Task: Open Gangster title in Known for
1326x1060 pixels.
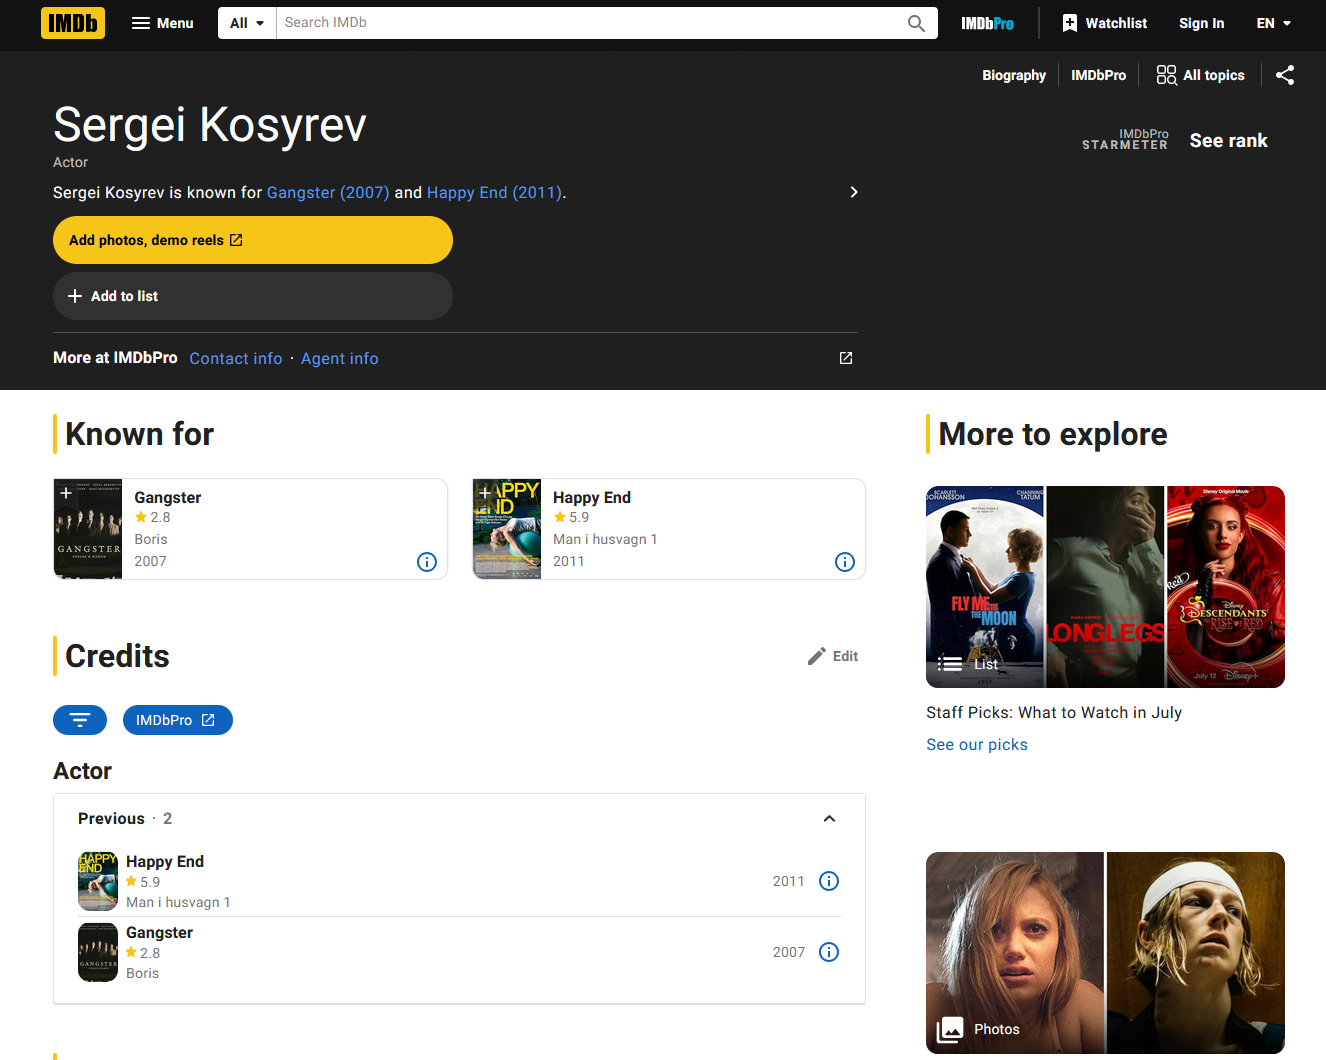Action: (x=168, y=497)
